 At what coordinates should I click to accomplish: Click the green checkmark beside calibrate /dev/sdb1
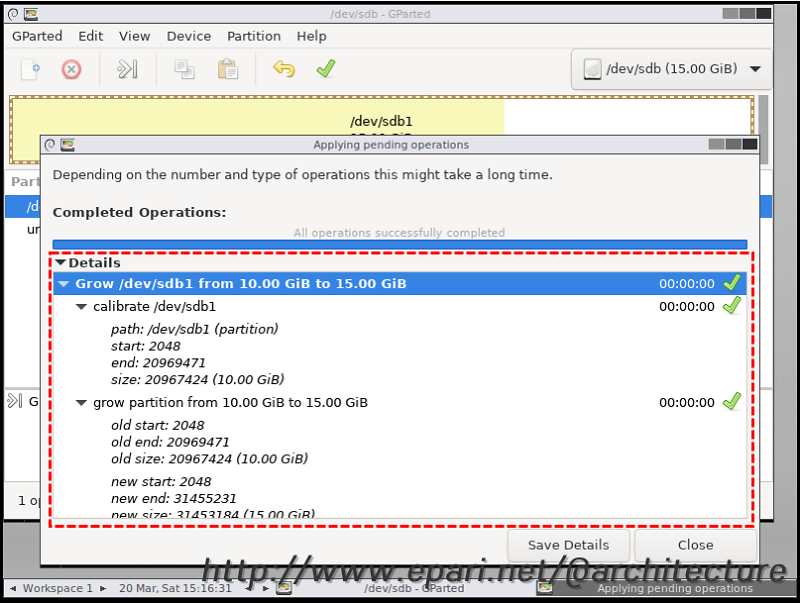[732, 306]
